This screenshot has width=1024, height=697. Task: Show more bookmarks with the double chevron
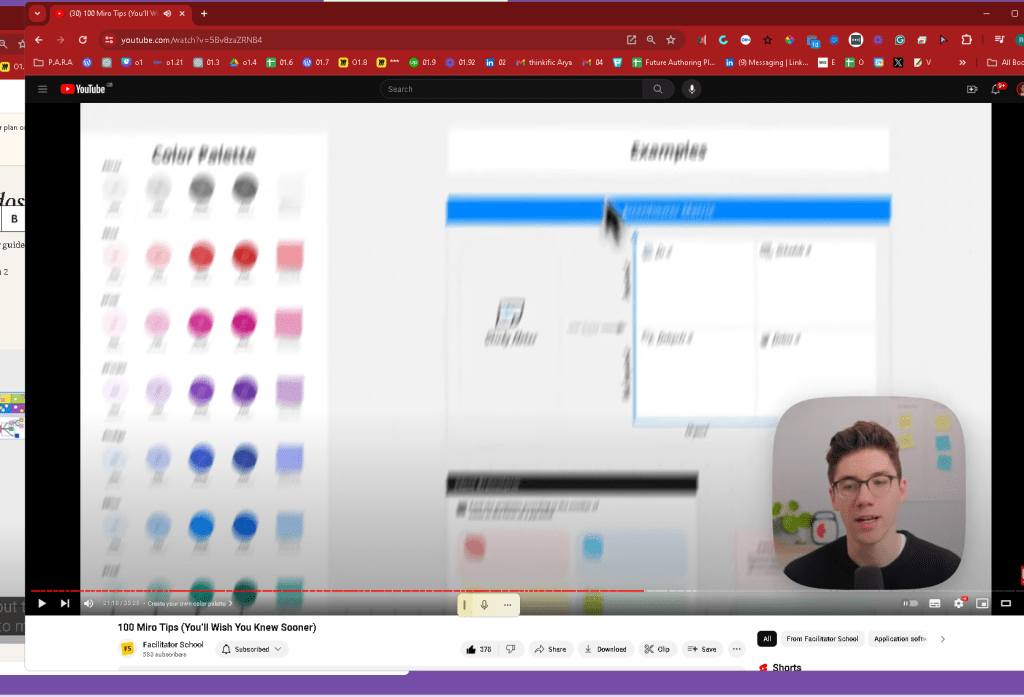[962, 62]
